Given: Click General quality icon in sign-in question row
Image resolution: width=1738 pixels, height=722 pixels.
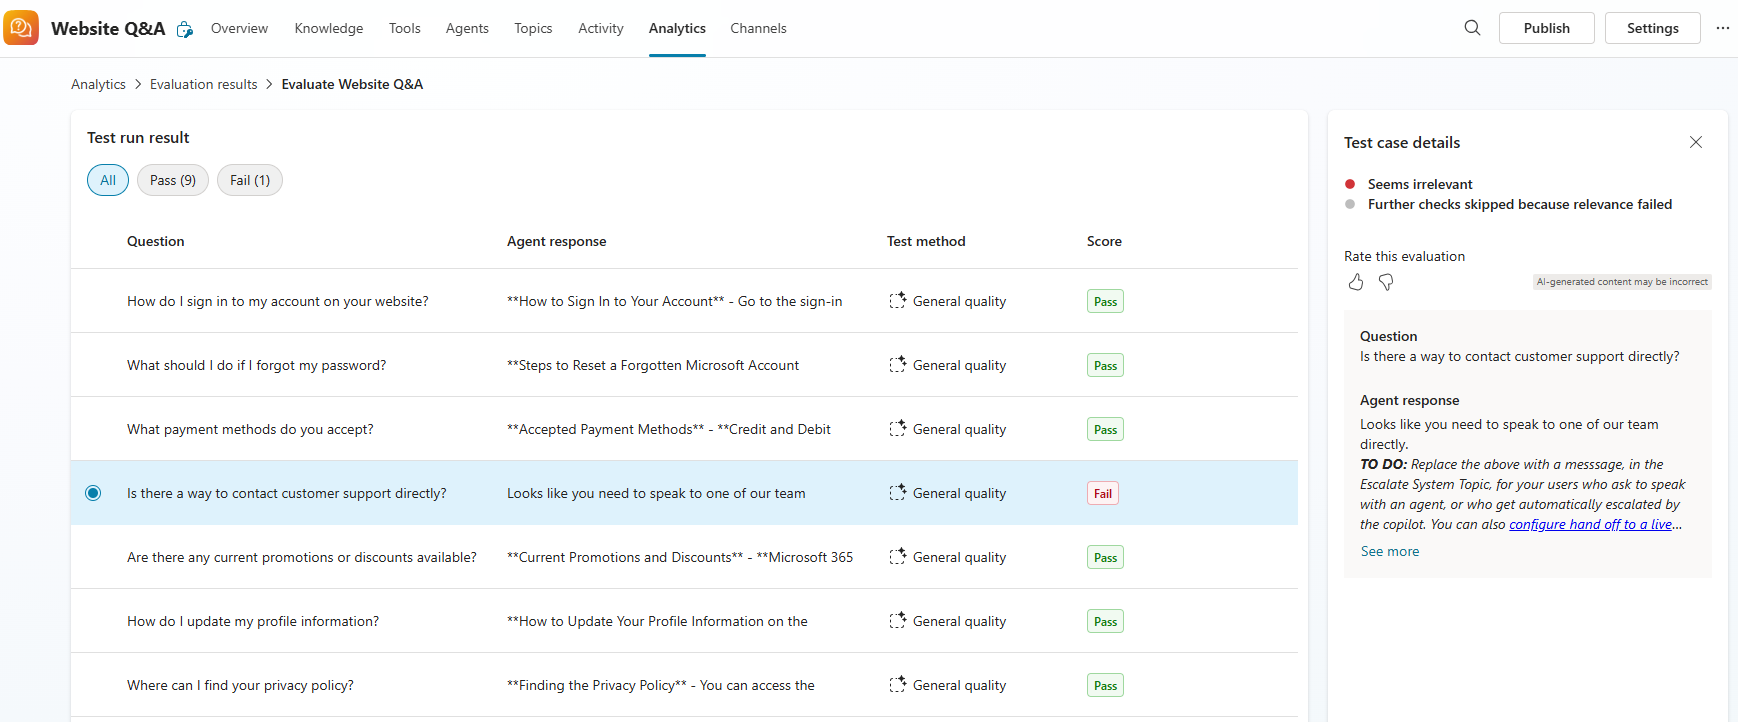Looking at the screenshot, I should tap(897, 301).
